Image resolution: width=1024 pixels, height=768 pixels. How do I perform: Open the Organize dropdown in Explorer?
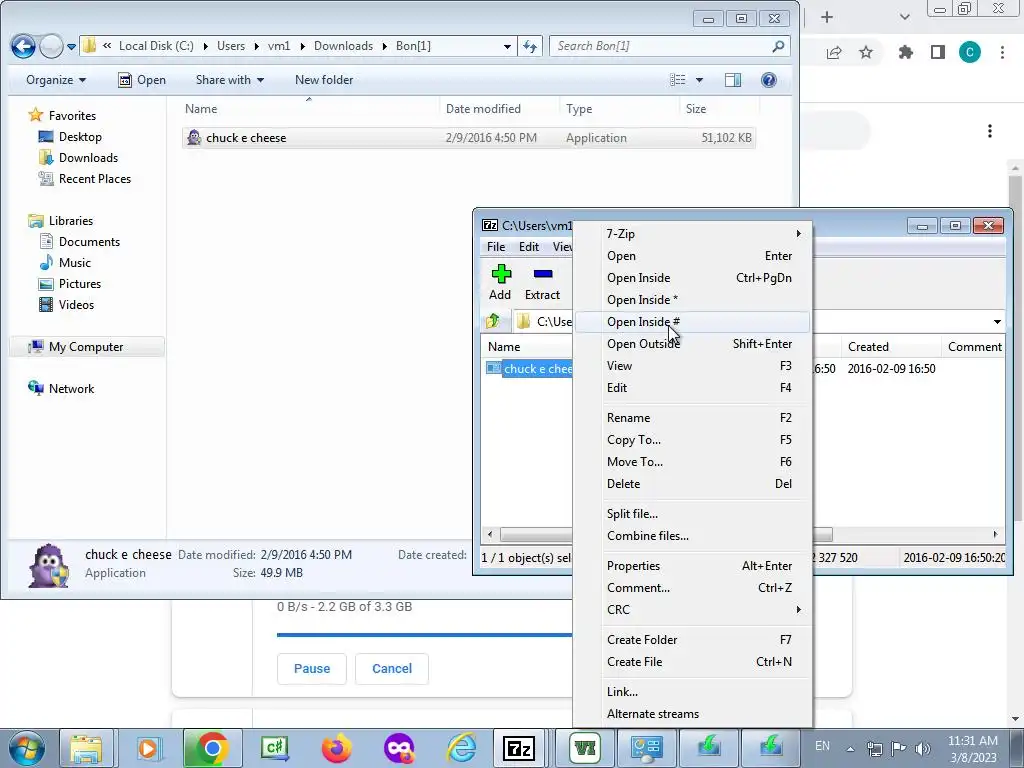click(56, 80)
